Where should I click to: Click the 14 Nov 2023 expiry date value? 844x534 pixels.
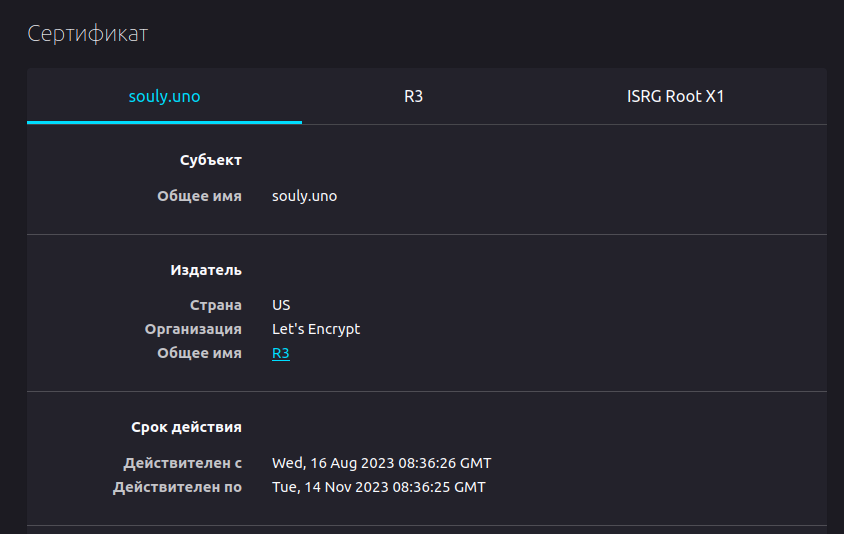[378, 487]
